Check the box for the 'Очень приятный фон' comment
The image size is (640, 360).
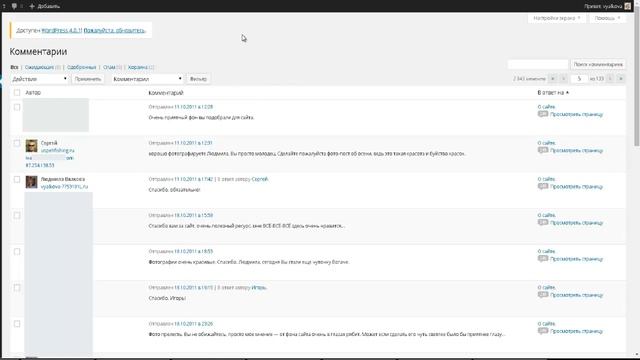17,107
